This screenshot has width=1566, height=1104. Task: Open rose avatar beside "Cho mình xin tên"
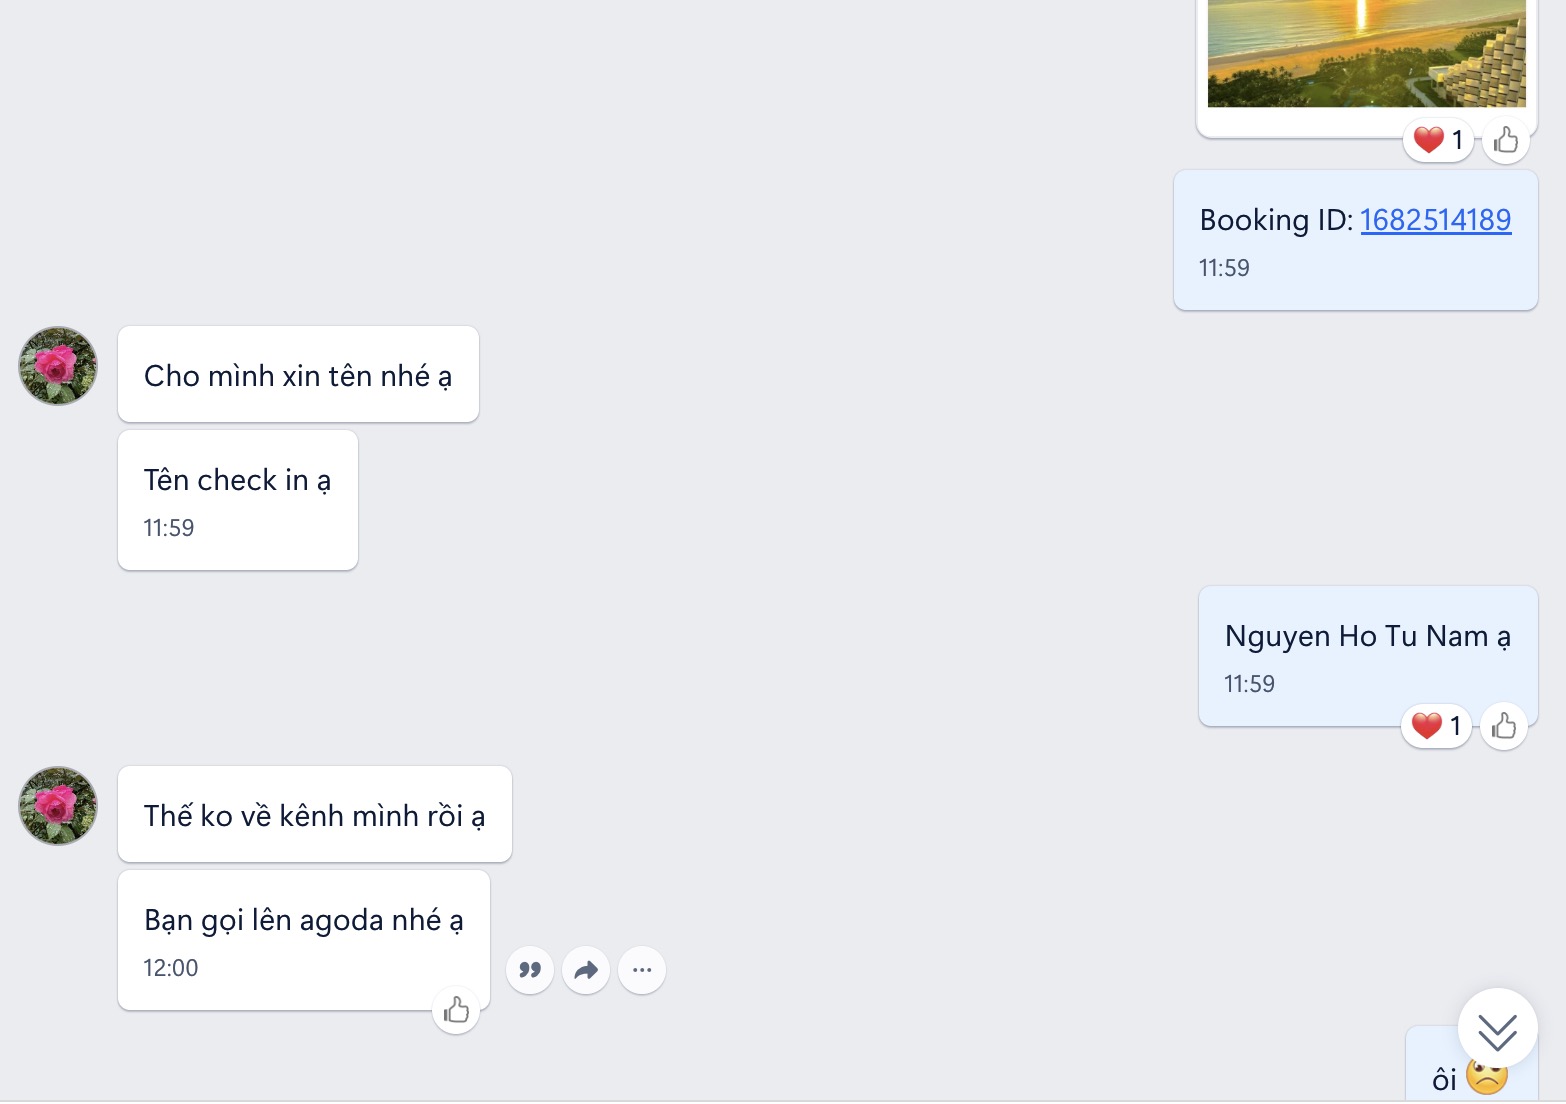point(58,366)
